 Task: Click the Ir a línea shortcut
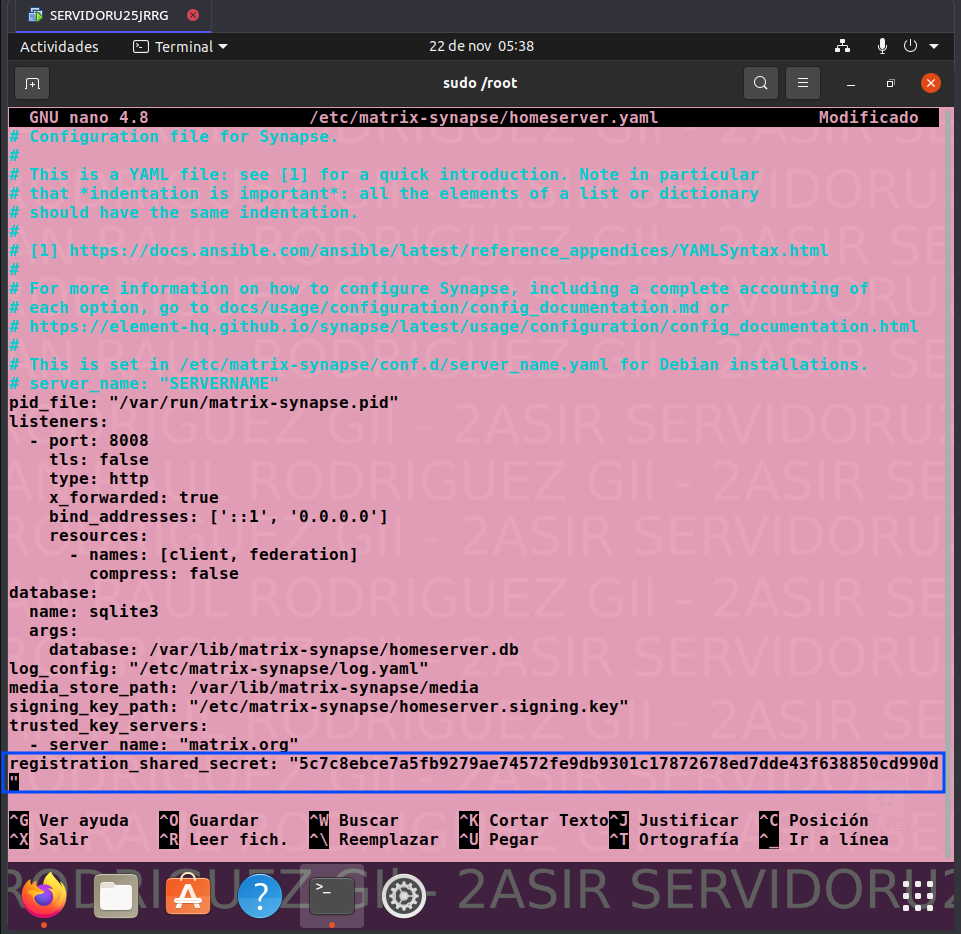[824, 840]
